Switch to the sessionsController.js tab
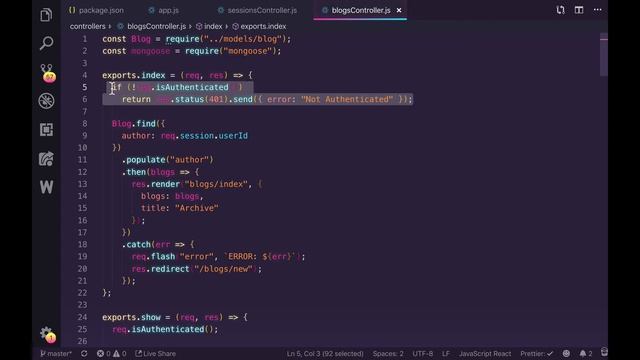The height and width of the screenshot is (360, 640). [257, 10]
